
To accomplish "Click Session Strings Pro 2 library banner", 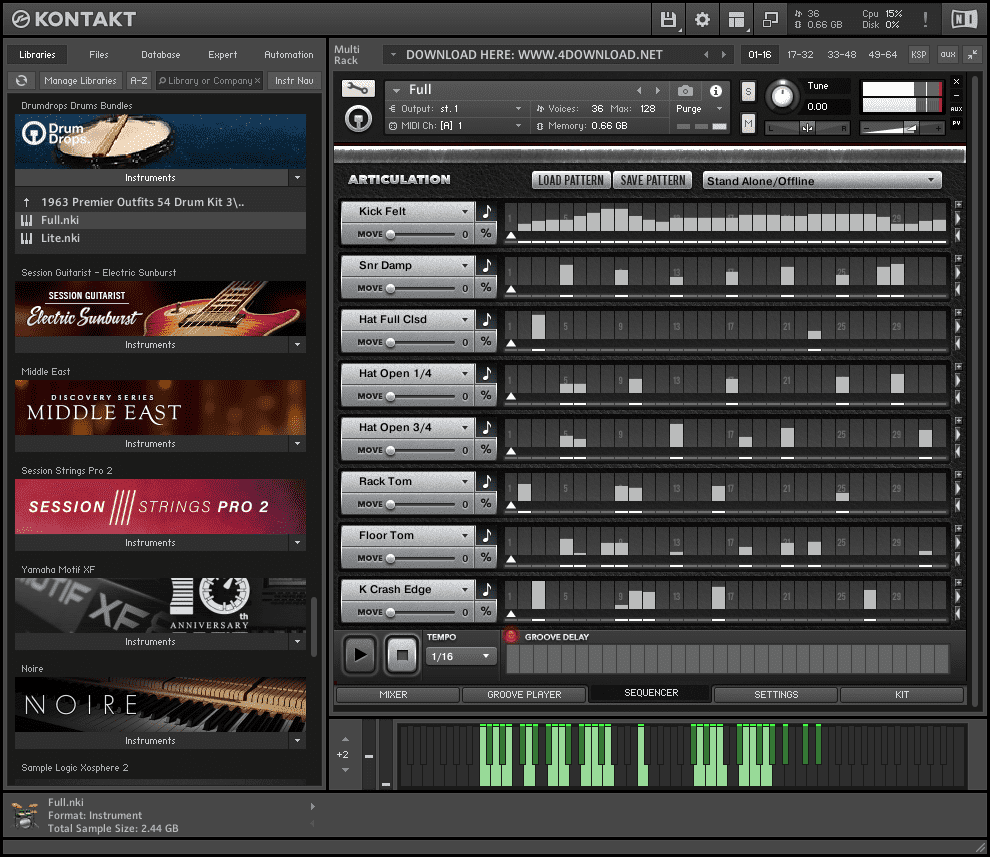I will click(160, 506).
